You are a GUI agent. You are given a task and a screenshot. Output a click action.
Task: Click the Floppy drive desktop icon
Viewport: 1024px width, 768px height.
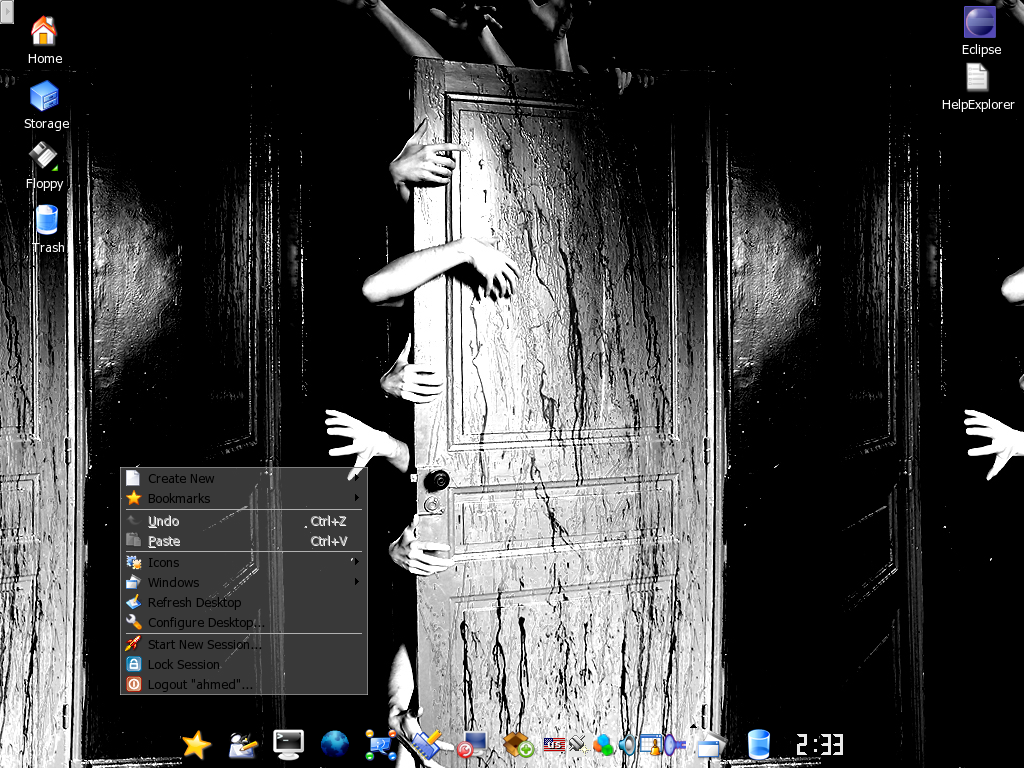pyautogui.click(x=44, y=157)
